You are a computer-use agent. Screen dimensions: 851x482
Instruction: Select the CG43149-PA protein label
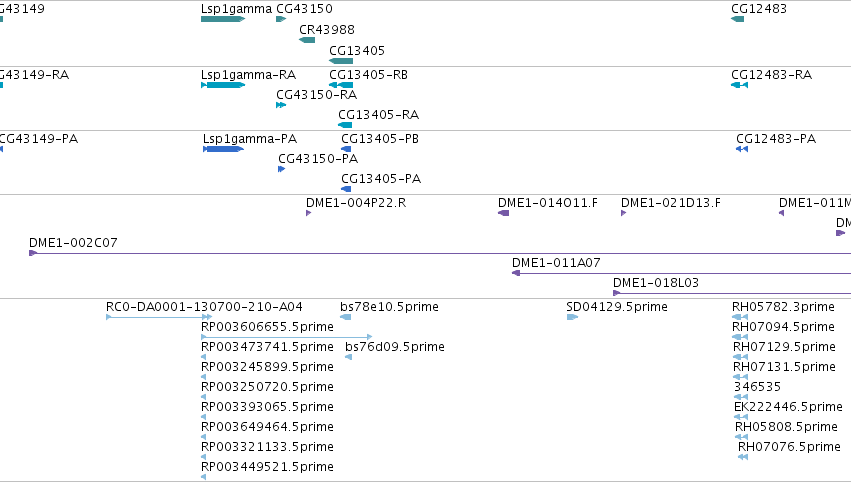click(x=39, y=138)
